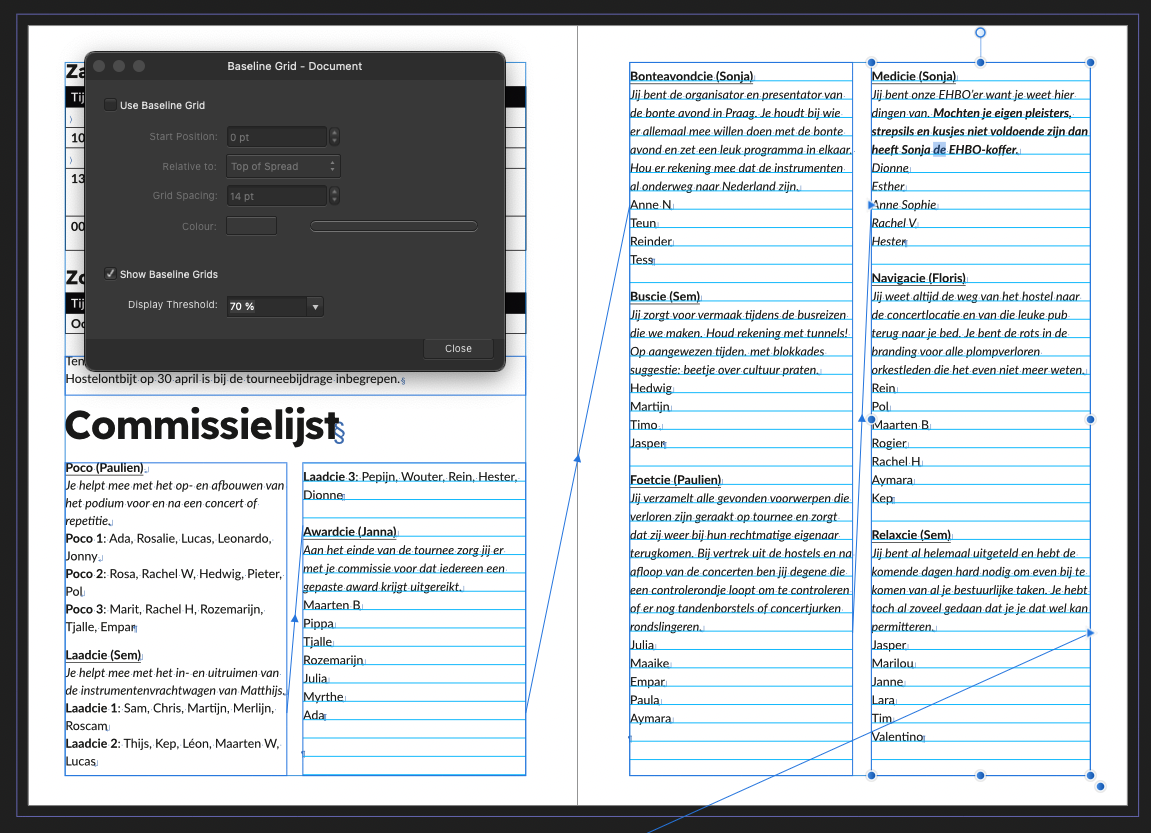Click the name 'Rogier' under Navigacie
1151x833 pixels.
889,443
